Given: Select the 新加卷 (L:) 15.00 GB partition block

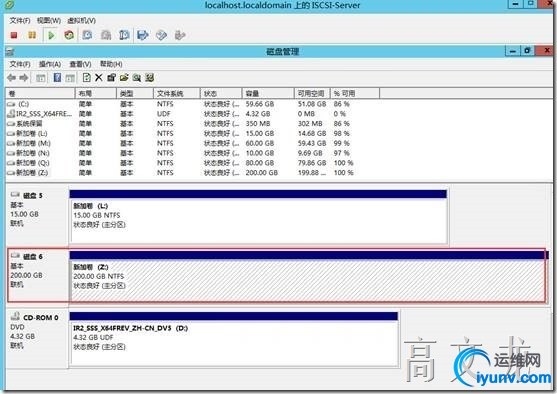Looking at the screenshot, I should click(x=258, y=217).
